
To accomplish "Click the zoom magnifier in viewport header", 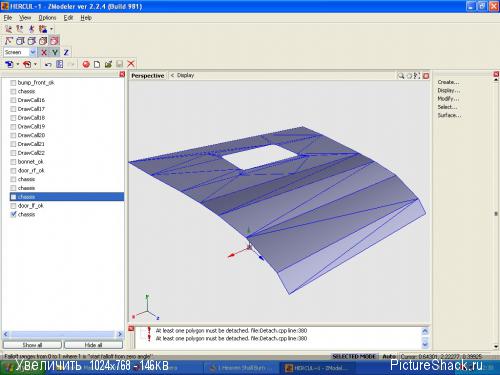I will pos(401,76).
